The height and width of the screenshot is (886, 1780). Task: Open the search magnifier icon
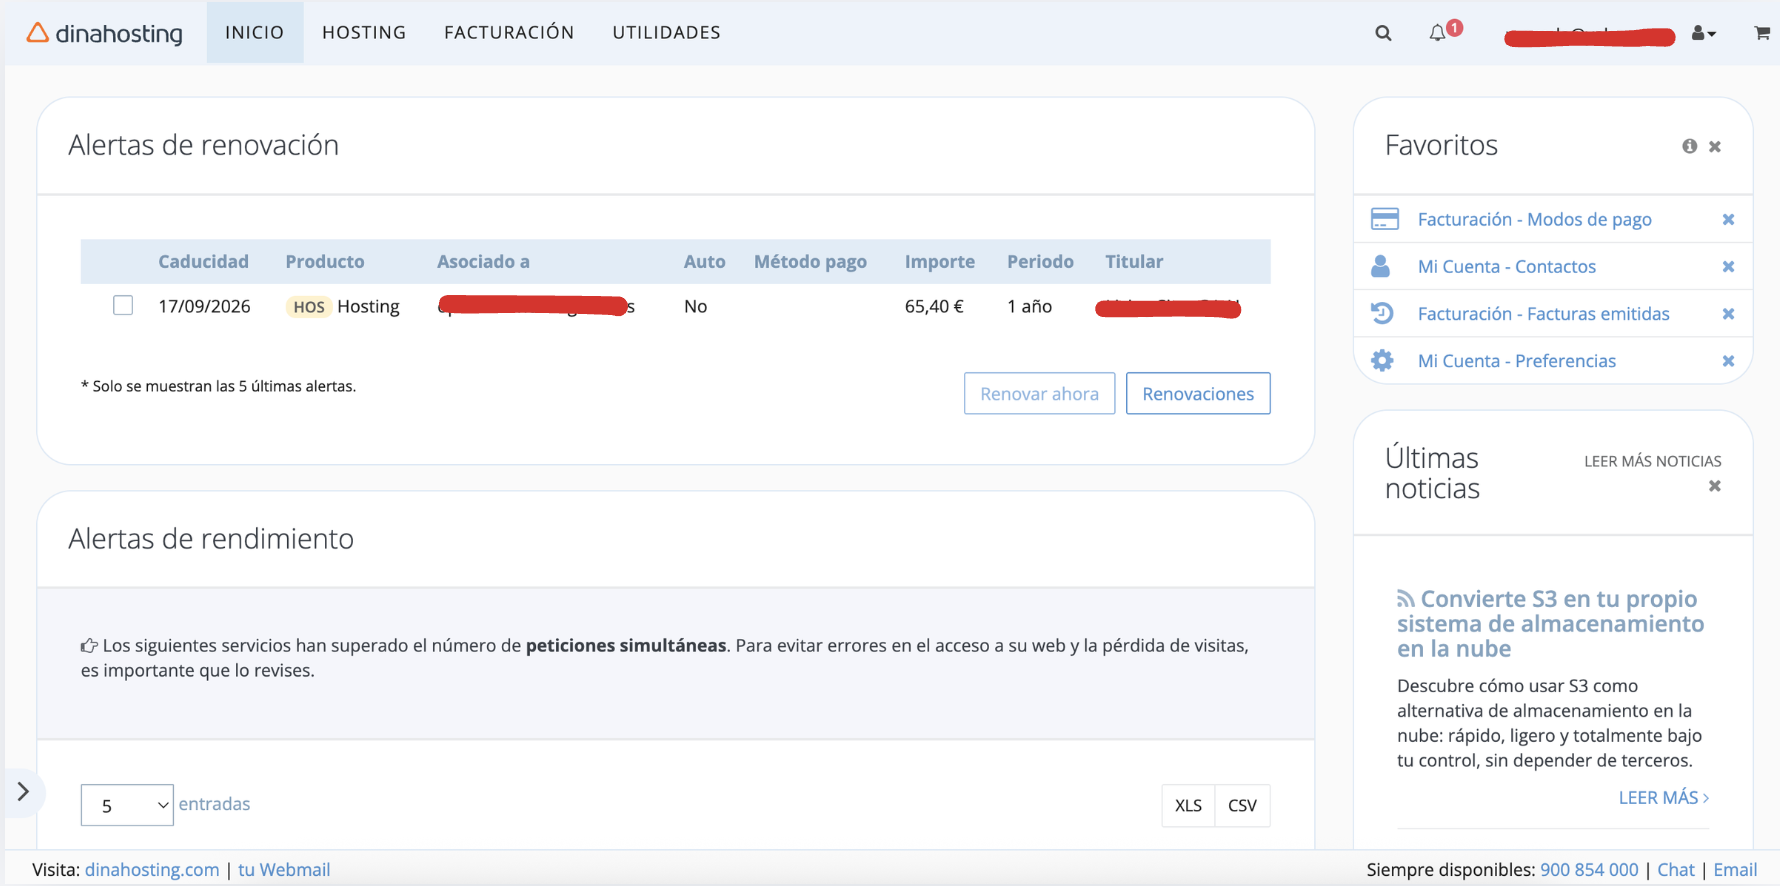tap(1383, 33)
